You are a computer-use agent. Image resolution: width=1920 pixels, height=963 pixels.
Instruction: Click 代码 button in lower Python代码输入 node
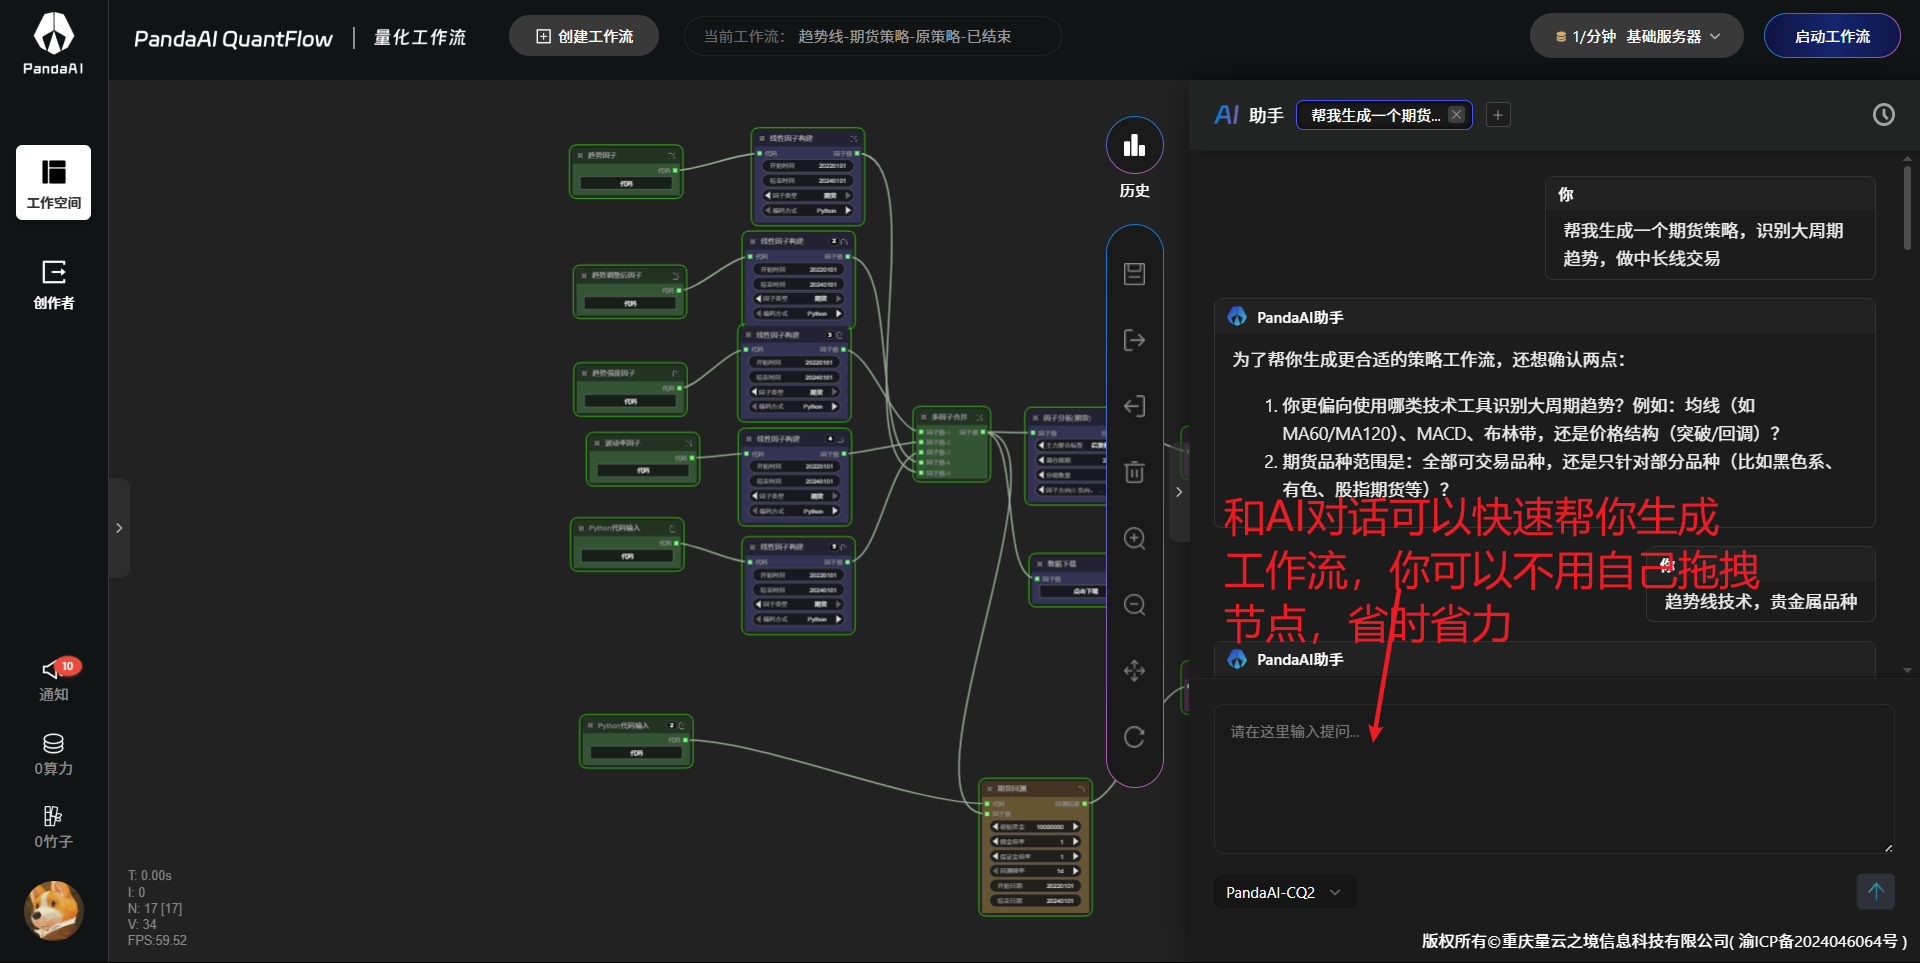[636, 753]
